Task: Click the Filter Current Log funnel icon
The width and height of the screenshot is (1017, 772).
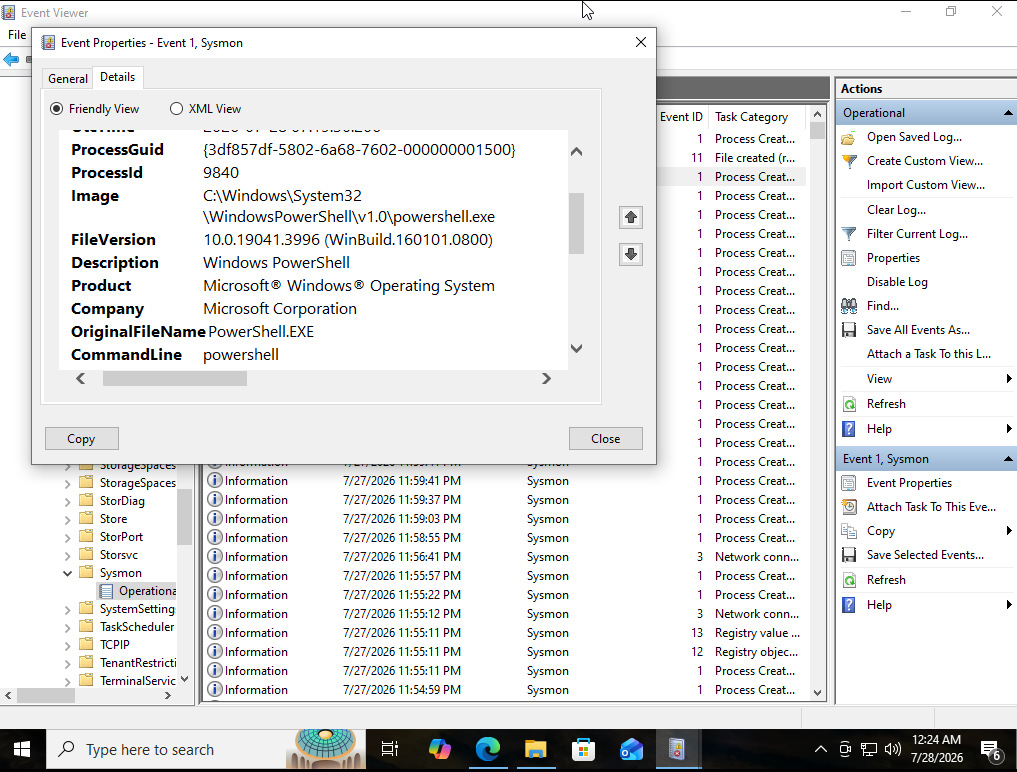Action: click(x=848, y=234)
